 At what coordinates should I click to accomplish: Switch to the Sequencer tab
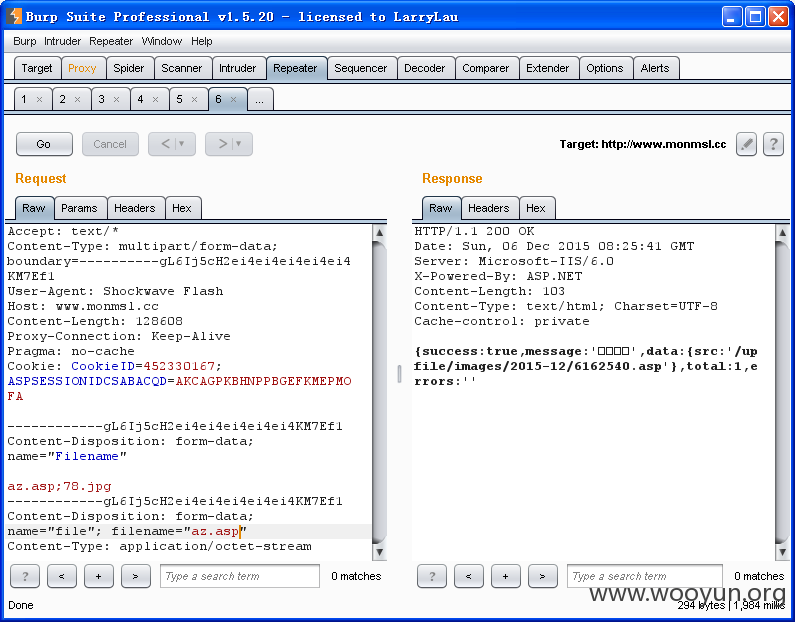(x=360, y=68)
